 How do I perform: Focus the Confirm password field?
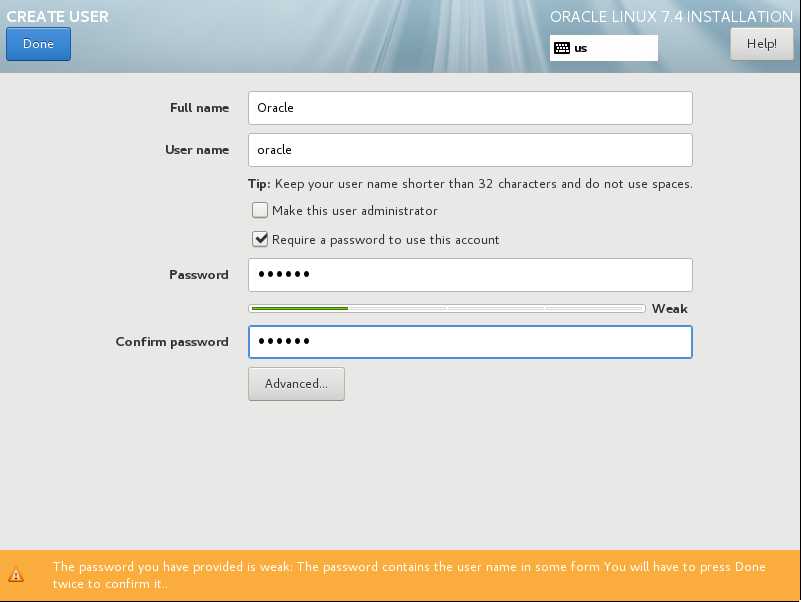click(x=470, y=342)
